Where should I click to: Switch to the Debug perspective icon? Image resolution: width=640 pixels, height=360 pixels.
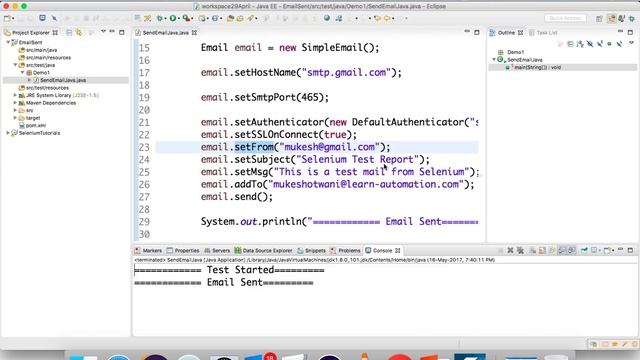[x=632, y=18]
